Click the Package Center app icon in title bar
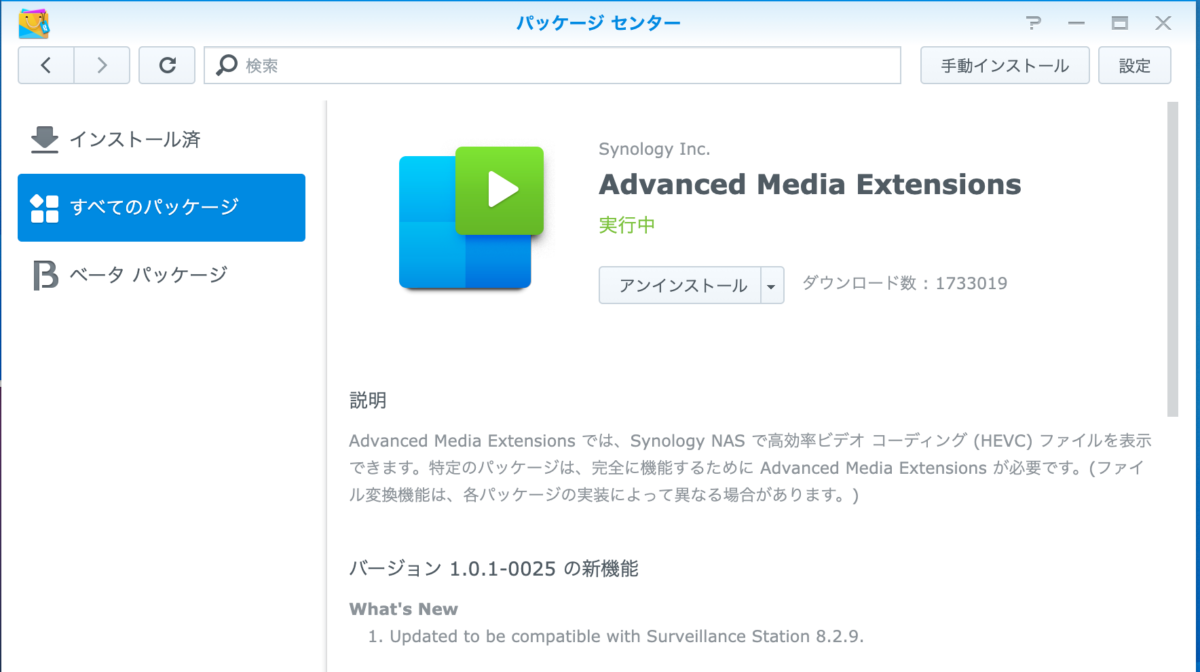The image size is (1200, 672). point(35,22)
